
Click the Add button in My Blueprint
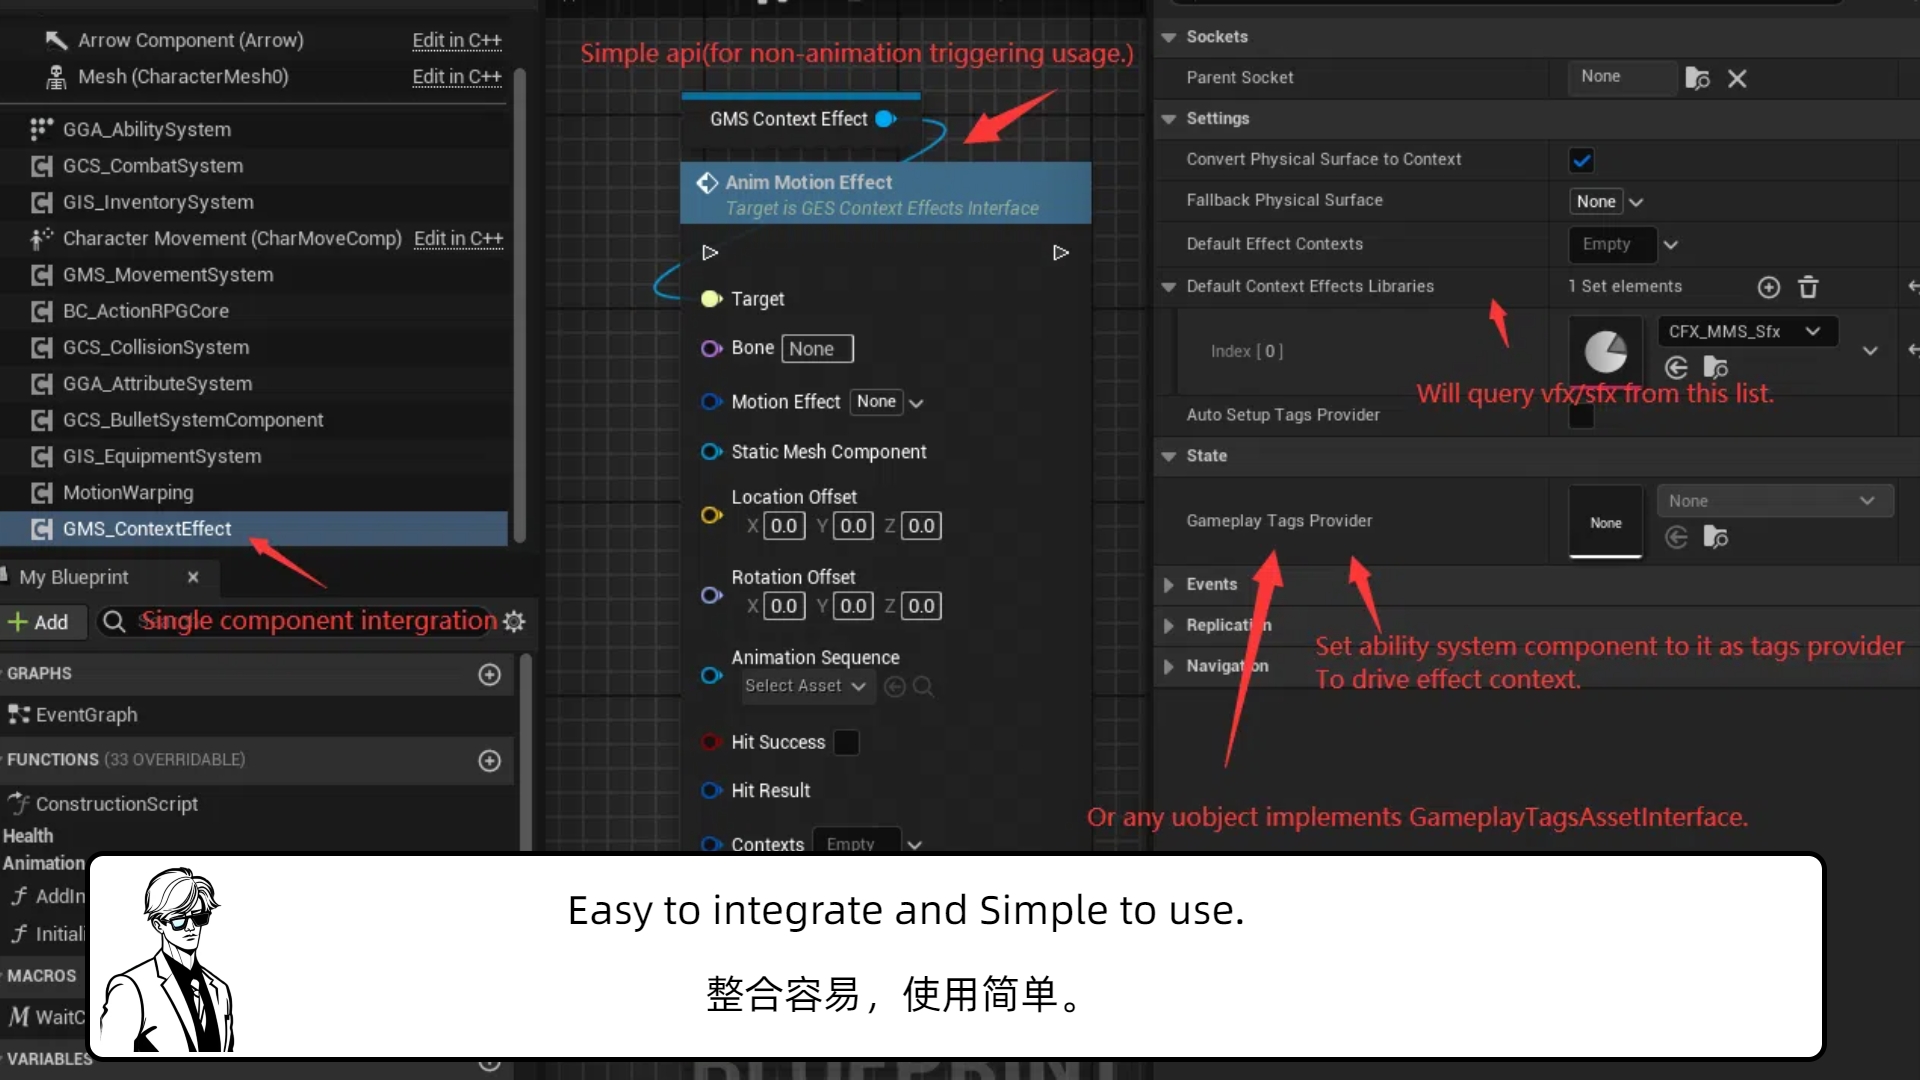click(x=43, y=621)
